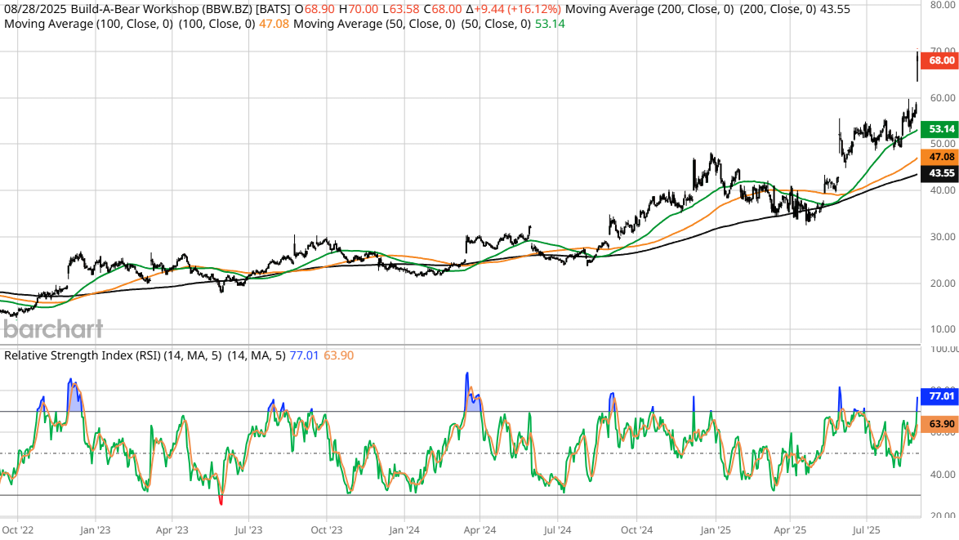Click the blue 77.01 RSI axis label

(939, 396)
